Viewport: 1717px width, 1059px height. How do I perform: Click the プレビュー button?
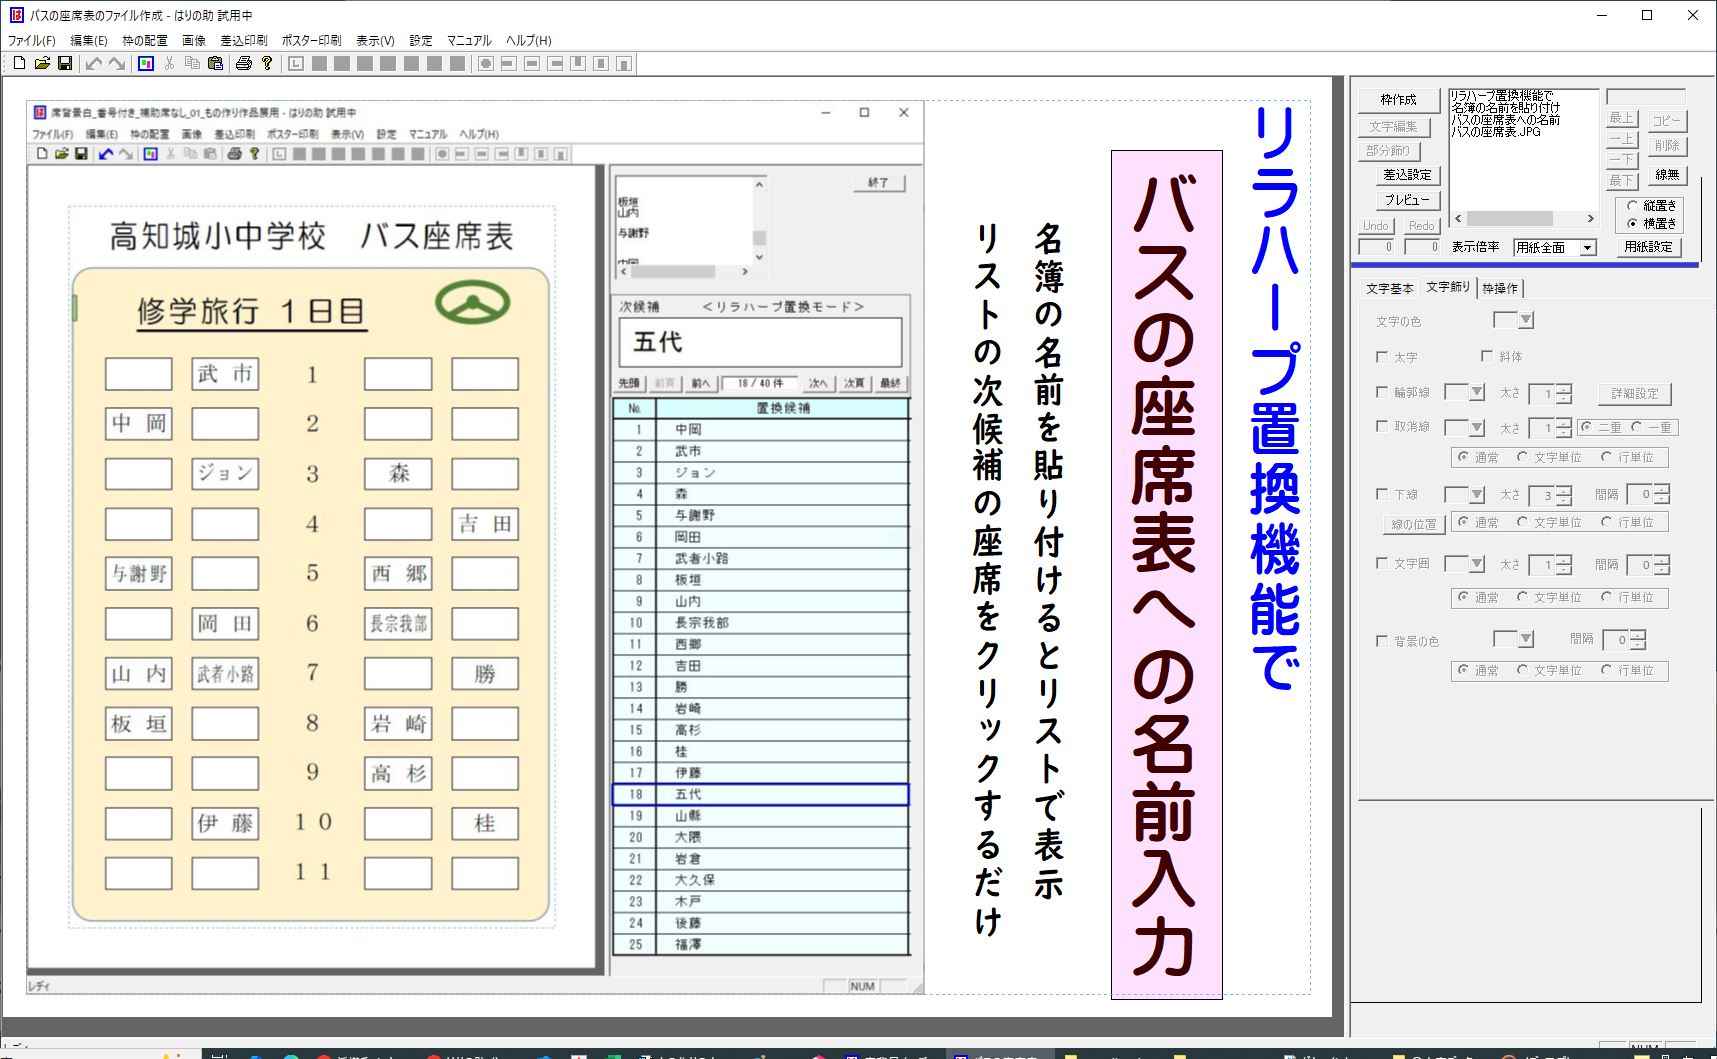(1407, 200)
